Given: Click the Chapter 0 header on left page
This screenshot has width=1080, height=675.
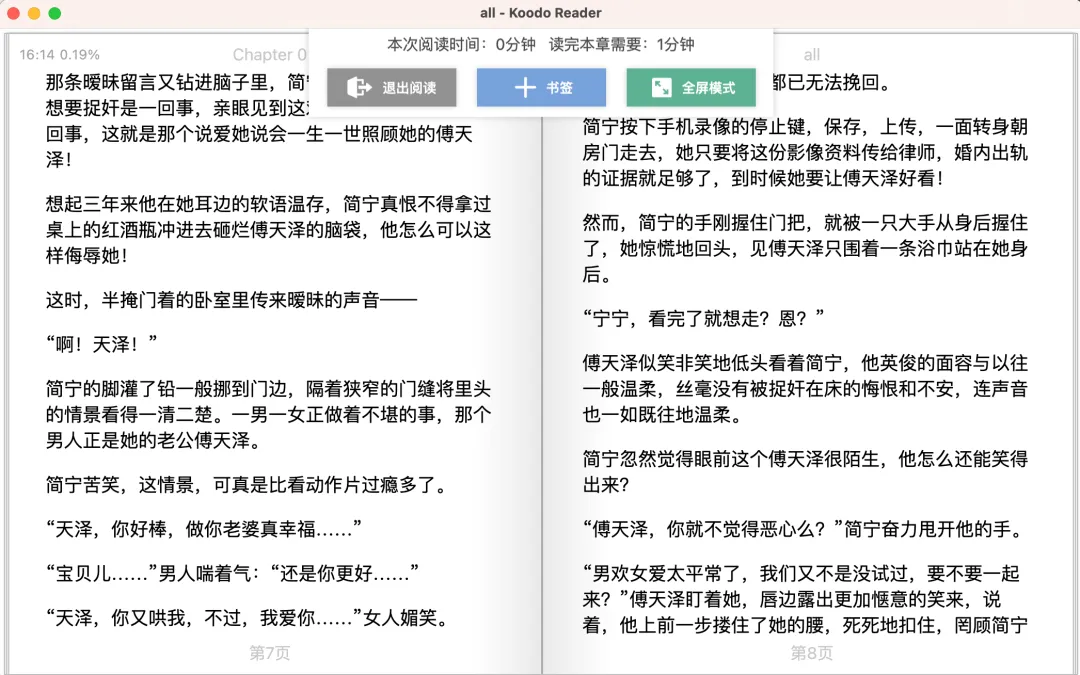Looking at the screenshot, I should click(269, 54).
